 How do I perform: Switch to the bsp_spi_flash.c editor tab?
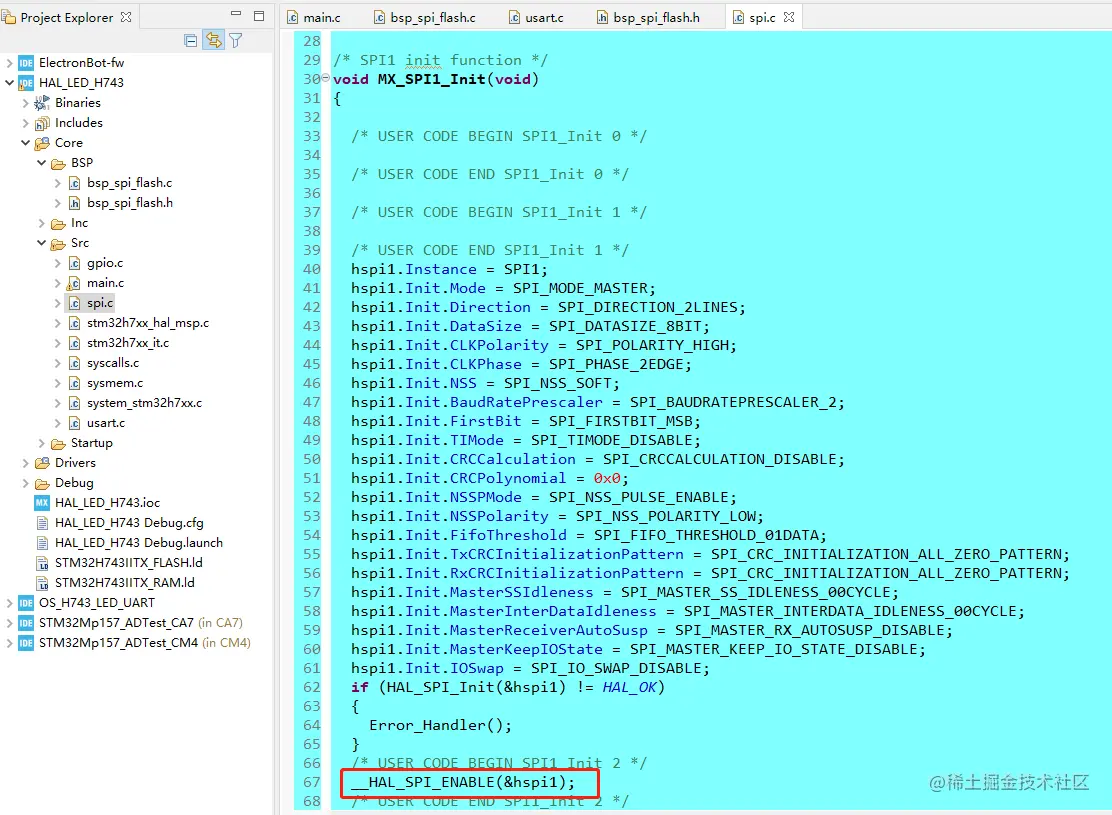(424, 17)
